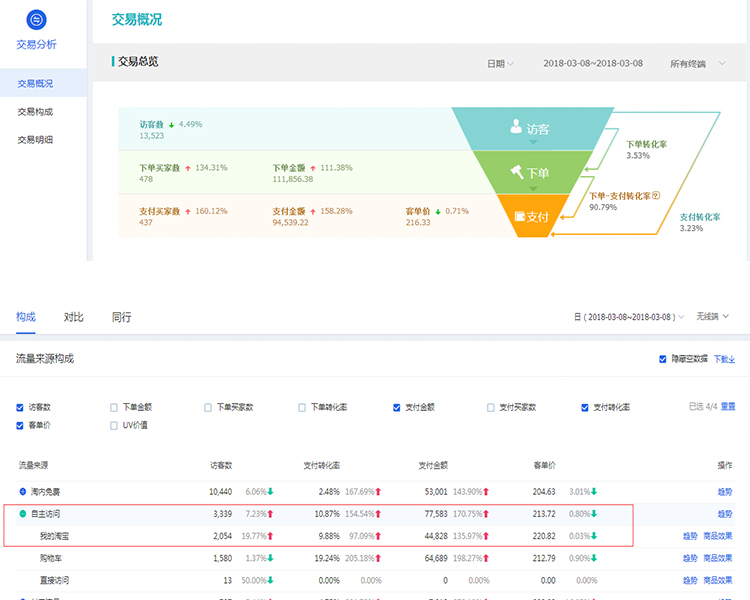Screen dimensions: 750x600
Task: Click the 支付金额 value 94,539.22
Action: (290, 222)
